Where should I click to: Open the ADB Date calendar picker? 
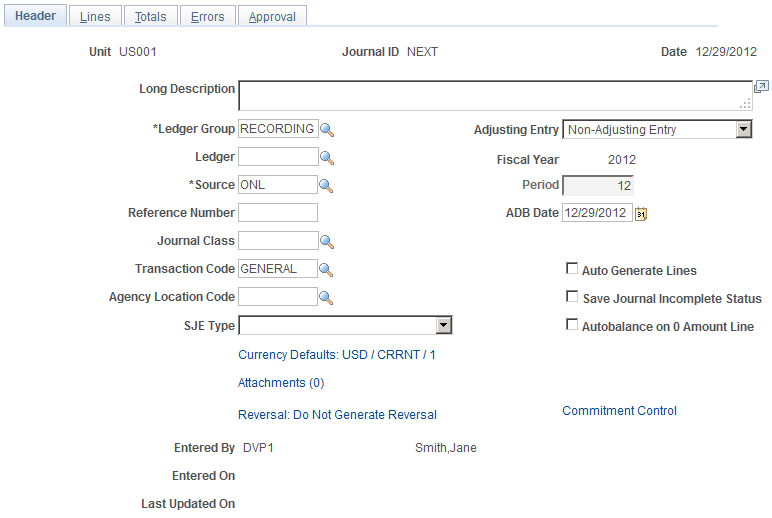click(641, 214)
